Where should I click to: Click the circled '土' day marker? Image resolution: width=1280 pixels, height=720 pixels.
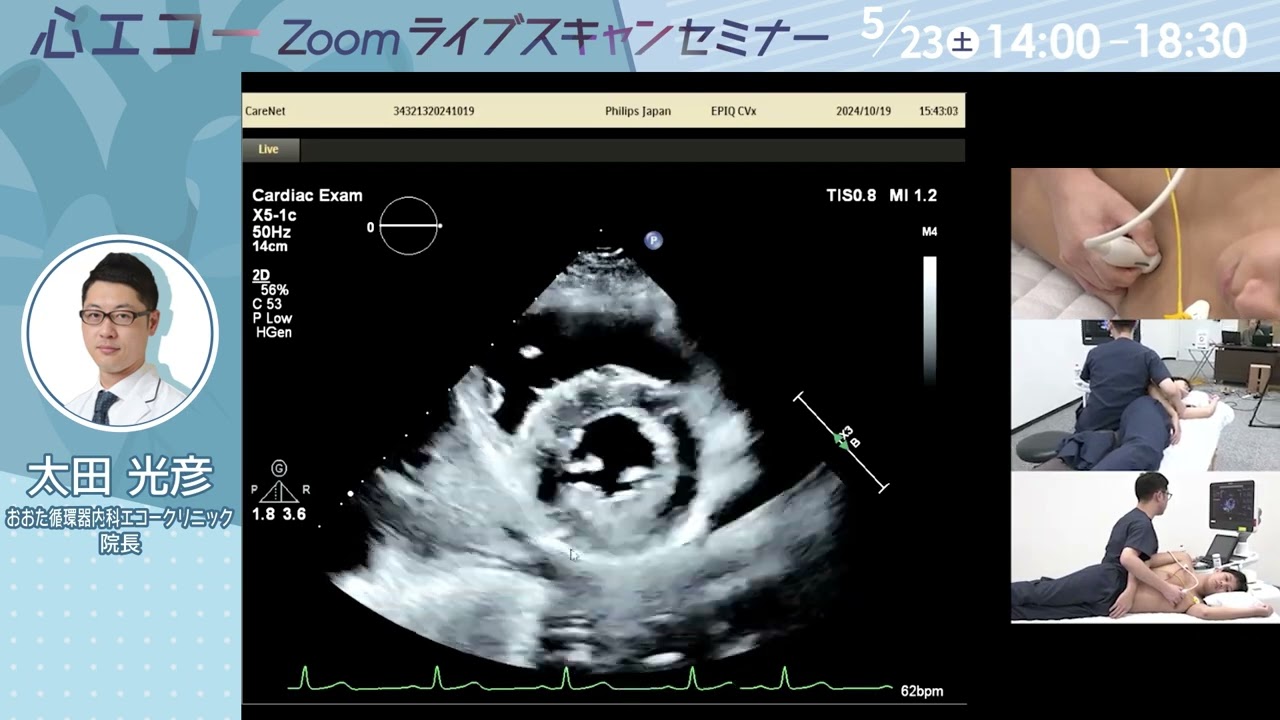(963, 43)
